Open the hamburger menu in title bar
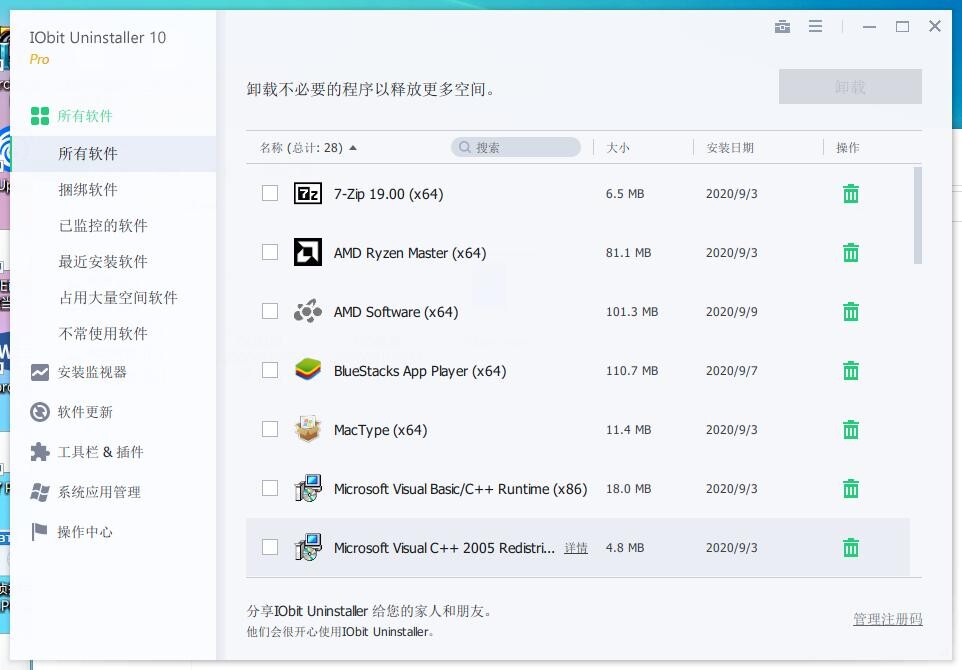This screenshot has width=962, height=670. pyautogui.click(x=815, y=27)
